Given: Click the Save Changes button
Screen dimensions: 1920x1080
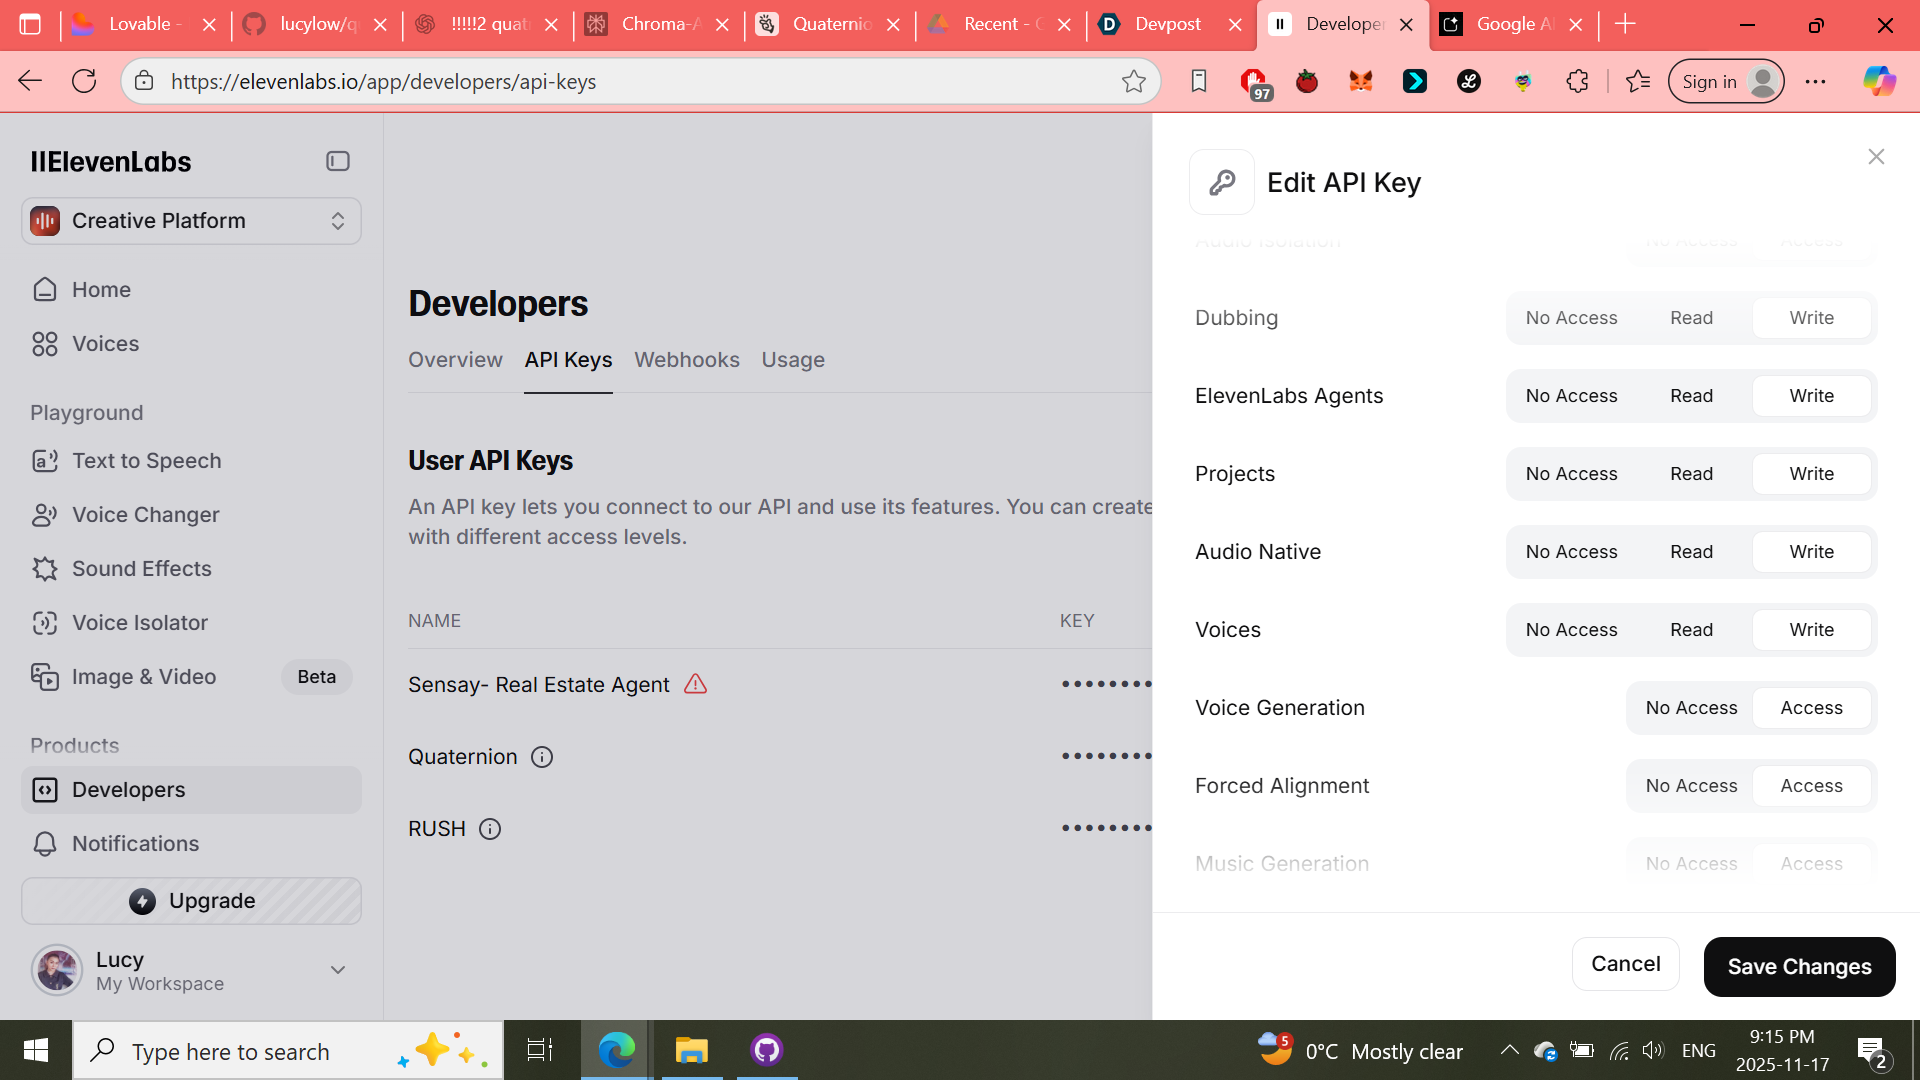Looking at the screenshot, I should click(1798, 966).
